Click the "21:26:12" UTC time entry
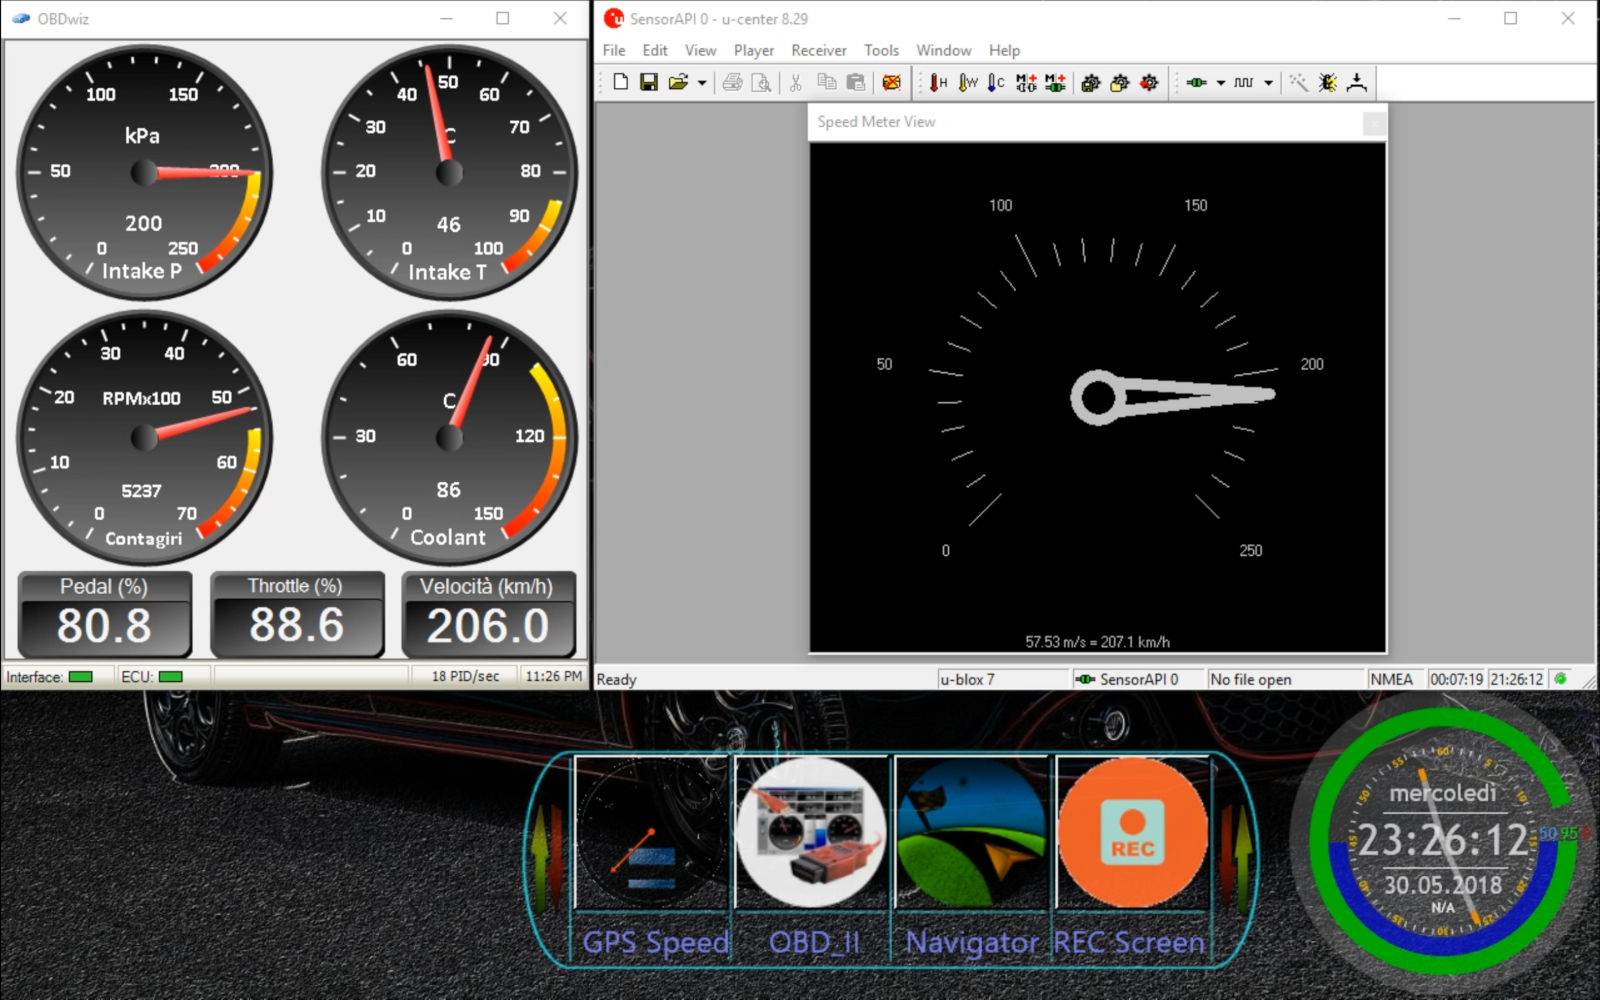 [x=1516, y=679]
